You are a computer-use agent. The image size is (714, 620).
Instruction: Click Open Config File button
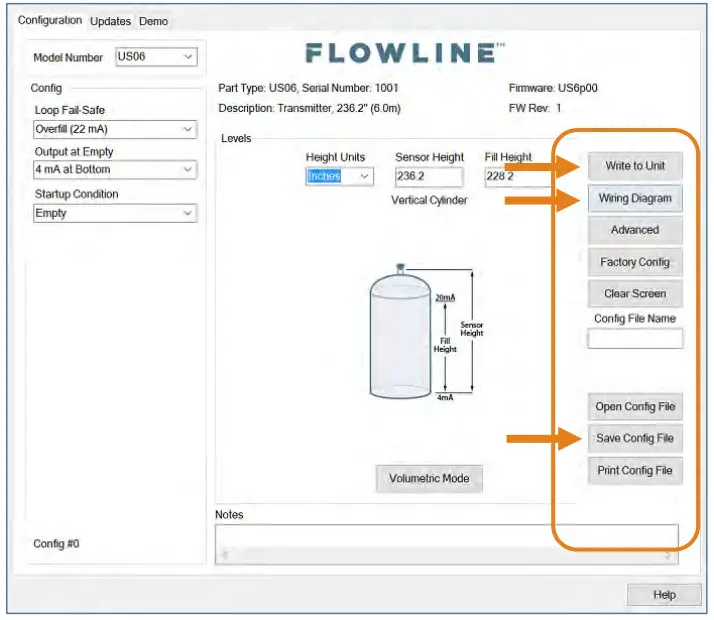click(x=635, y=407)
